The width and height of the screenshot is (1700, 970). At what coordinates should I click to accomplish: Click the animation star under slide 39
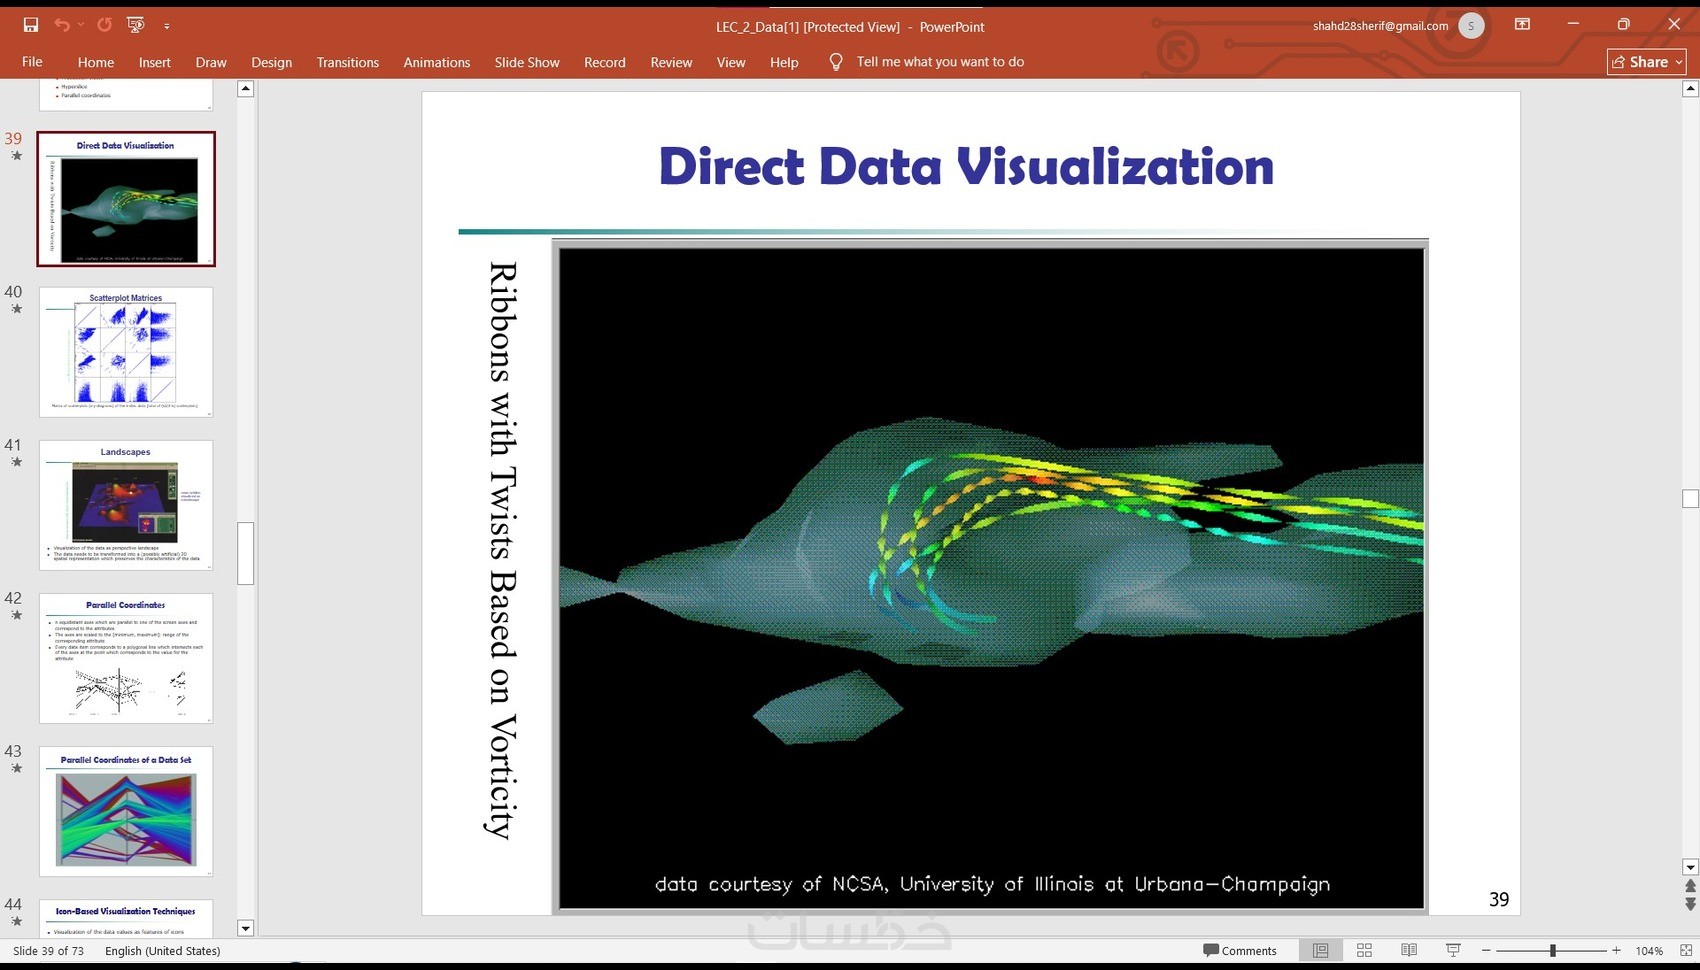coord(16,156)
